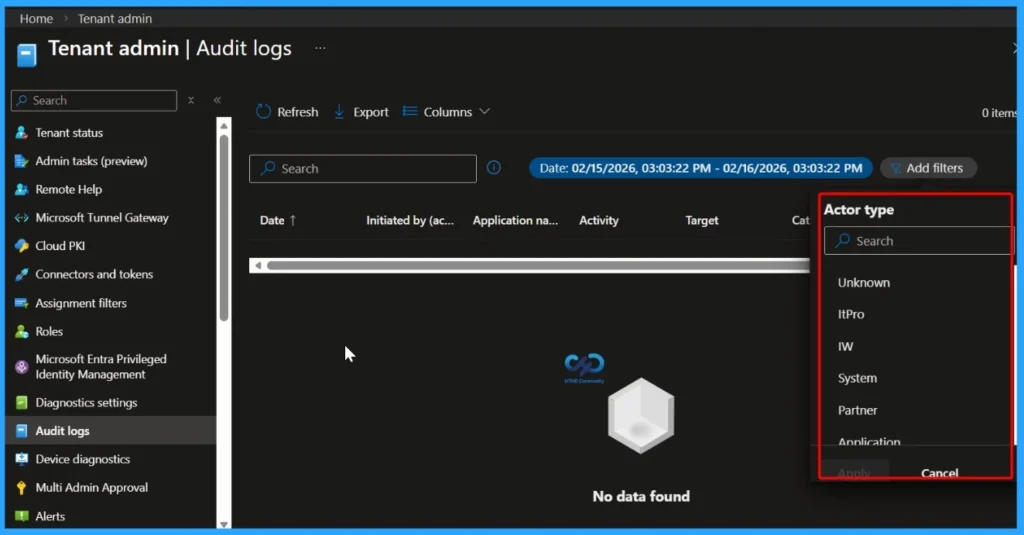Select Partner actor type option
Screen dimensions: 1024x535
pyautogui.click(x=857, y=410)
